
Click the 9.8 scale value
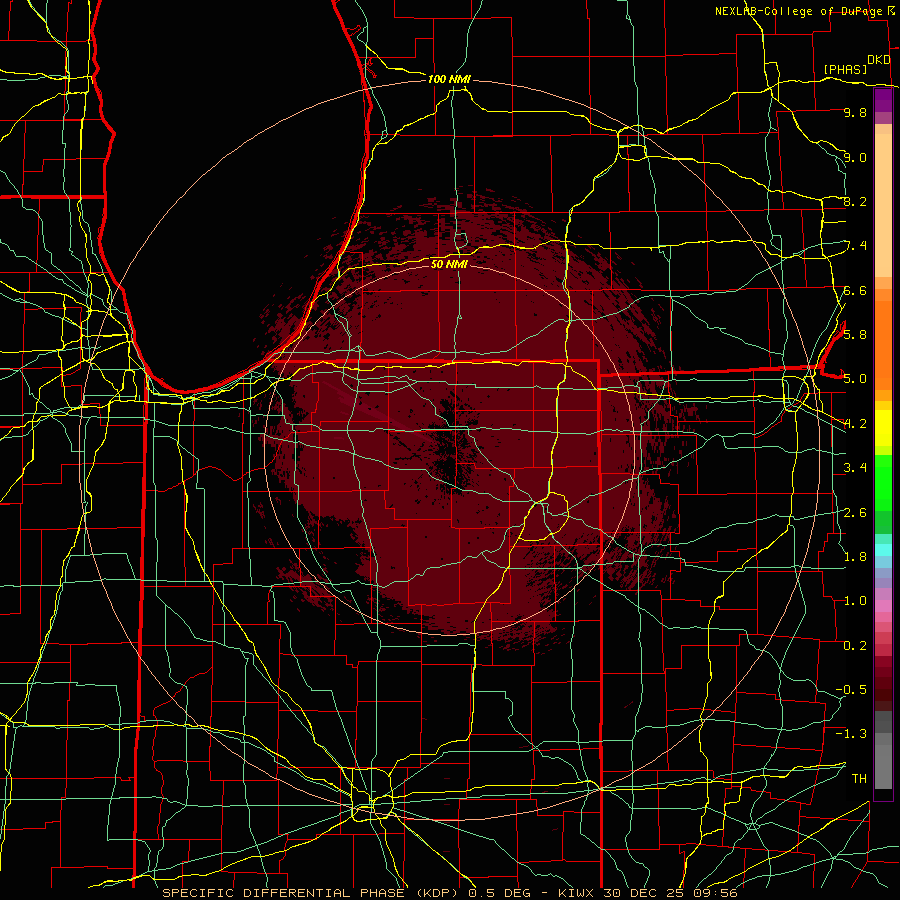(x=855, y=112)
